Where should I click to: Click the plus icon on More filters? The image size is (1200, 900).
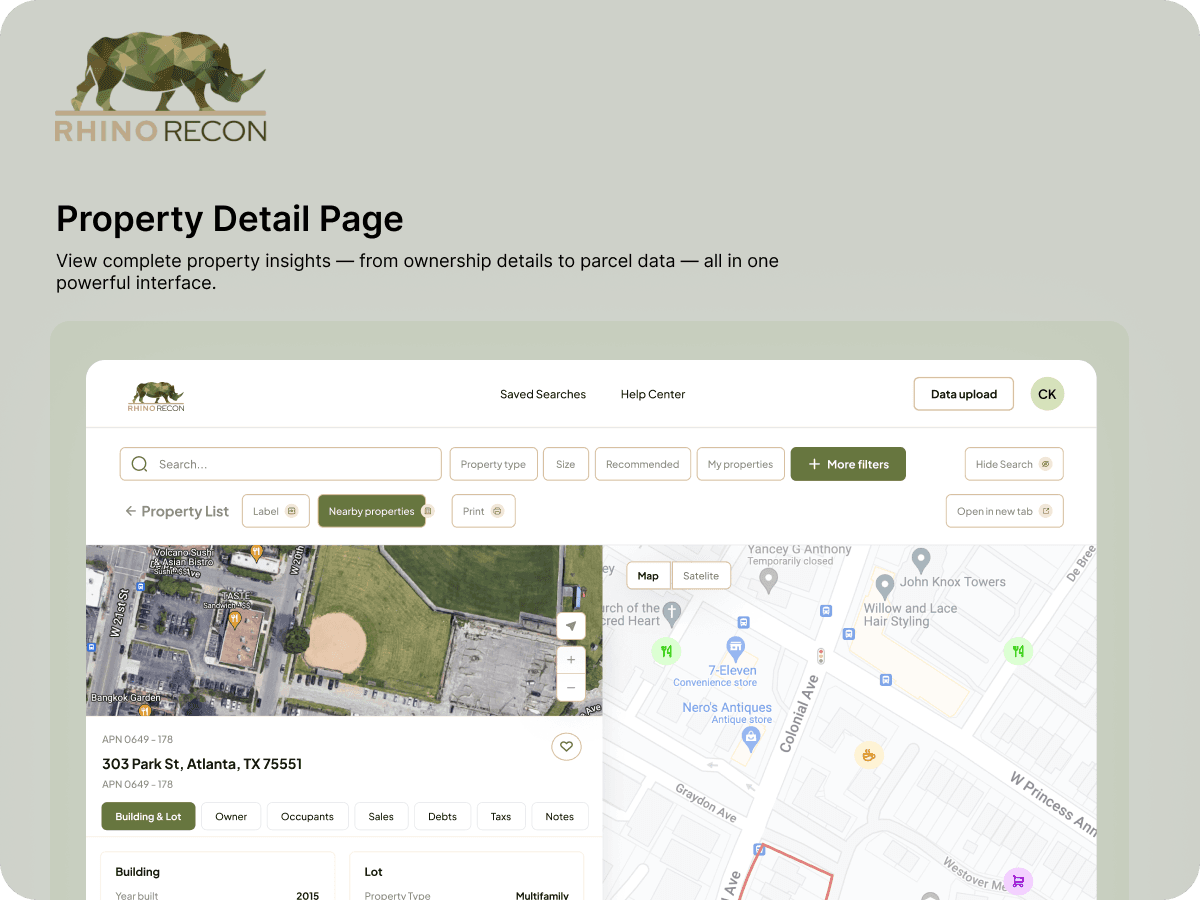814,464
